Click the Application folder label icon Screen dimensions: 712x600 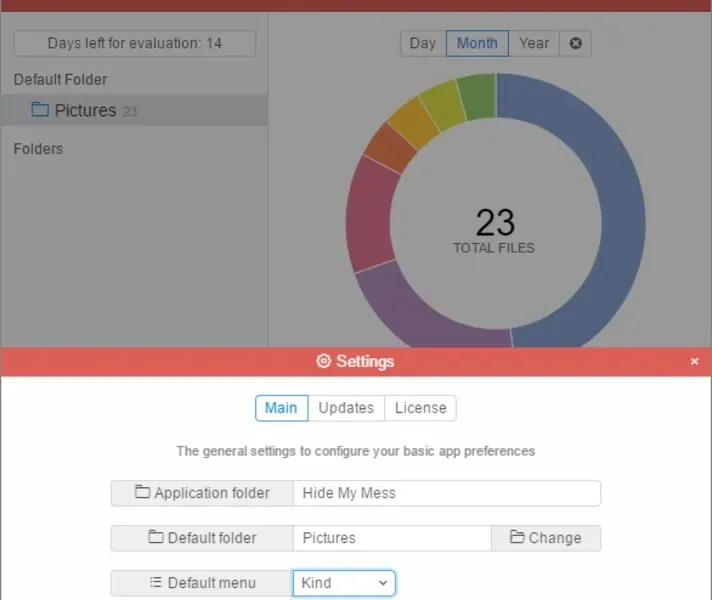coord(142,492)
